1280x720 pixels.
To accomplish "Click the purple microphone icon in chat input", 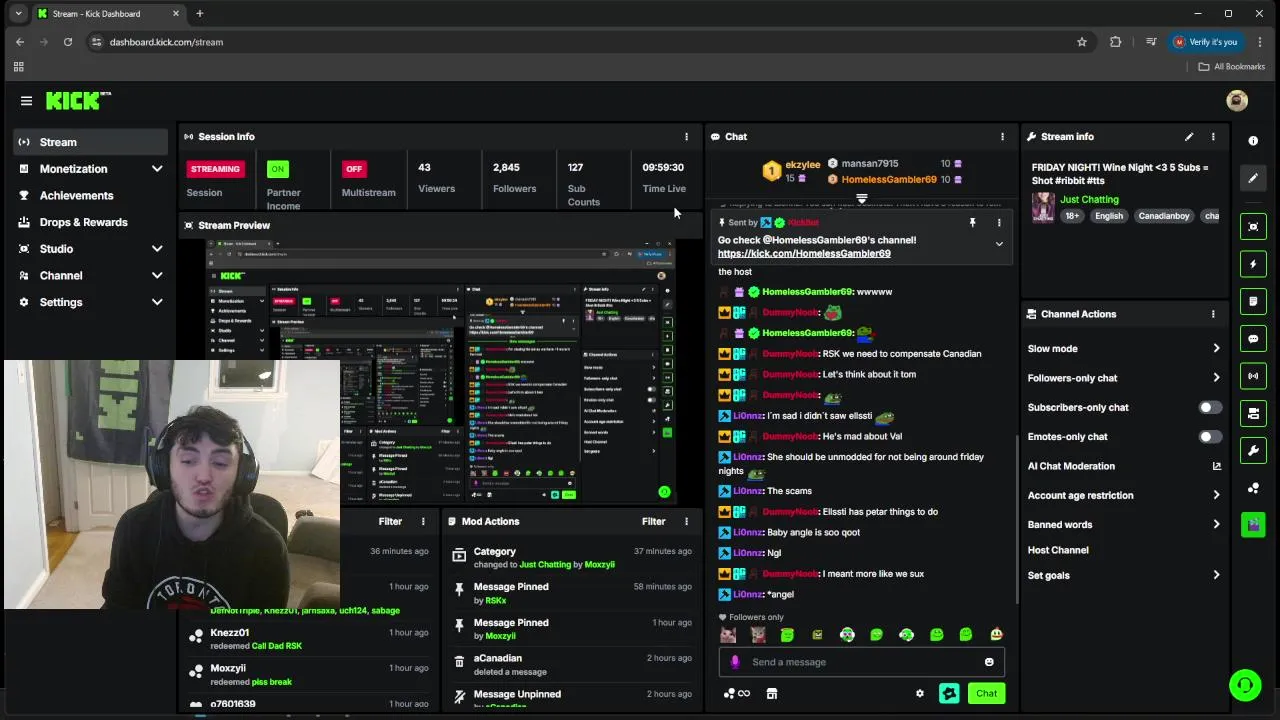I will click(735, 662).
